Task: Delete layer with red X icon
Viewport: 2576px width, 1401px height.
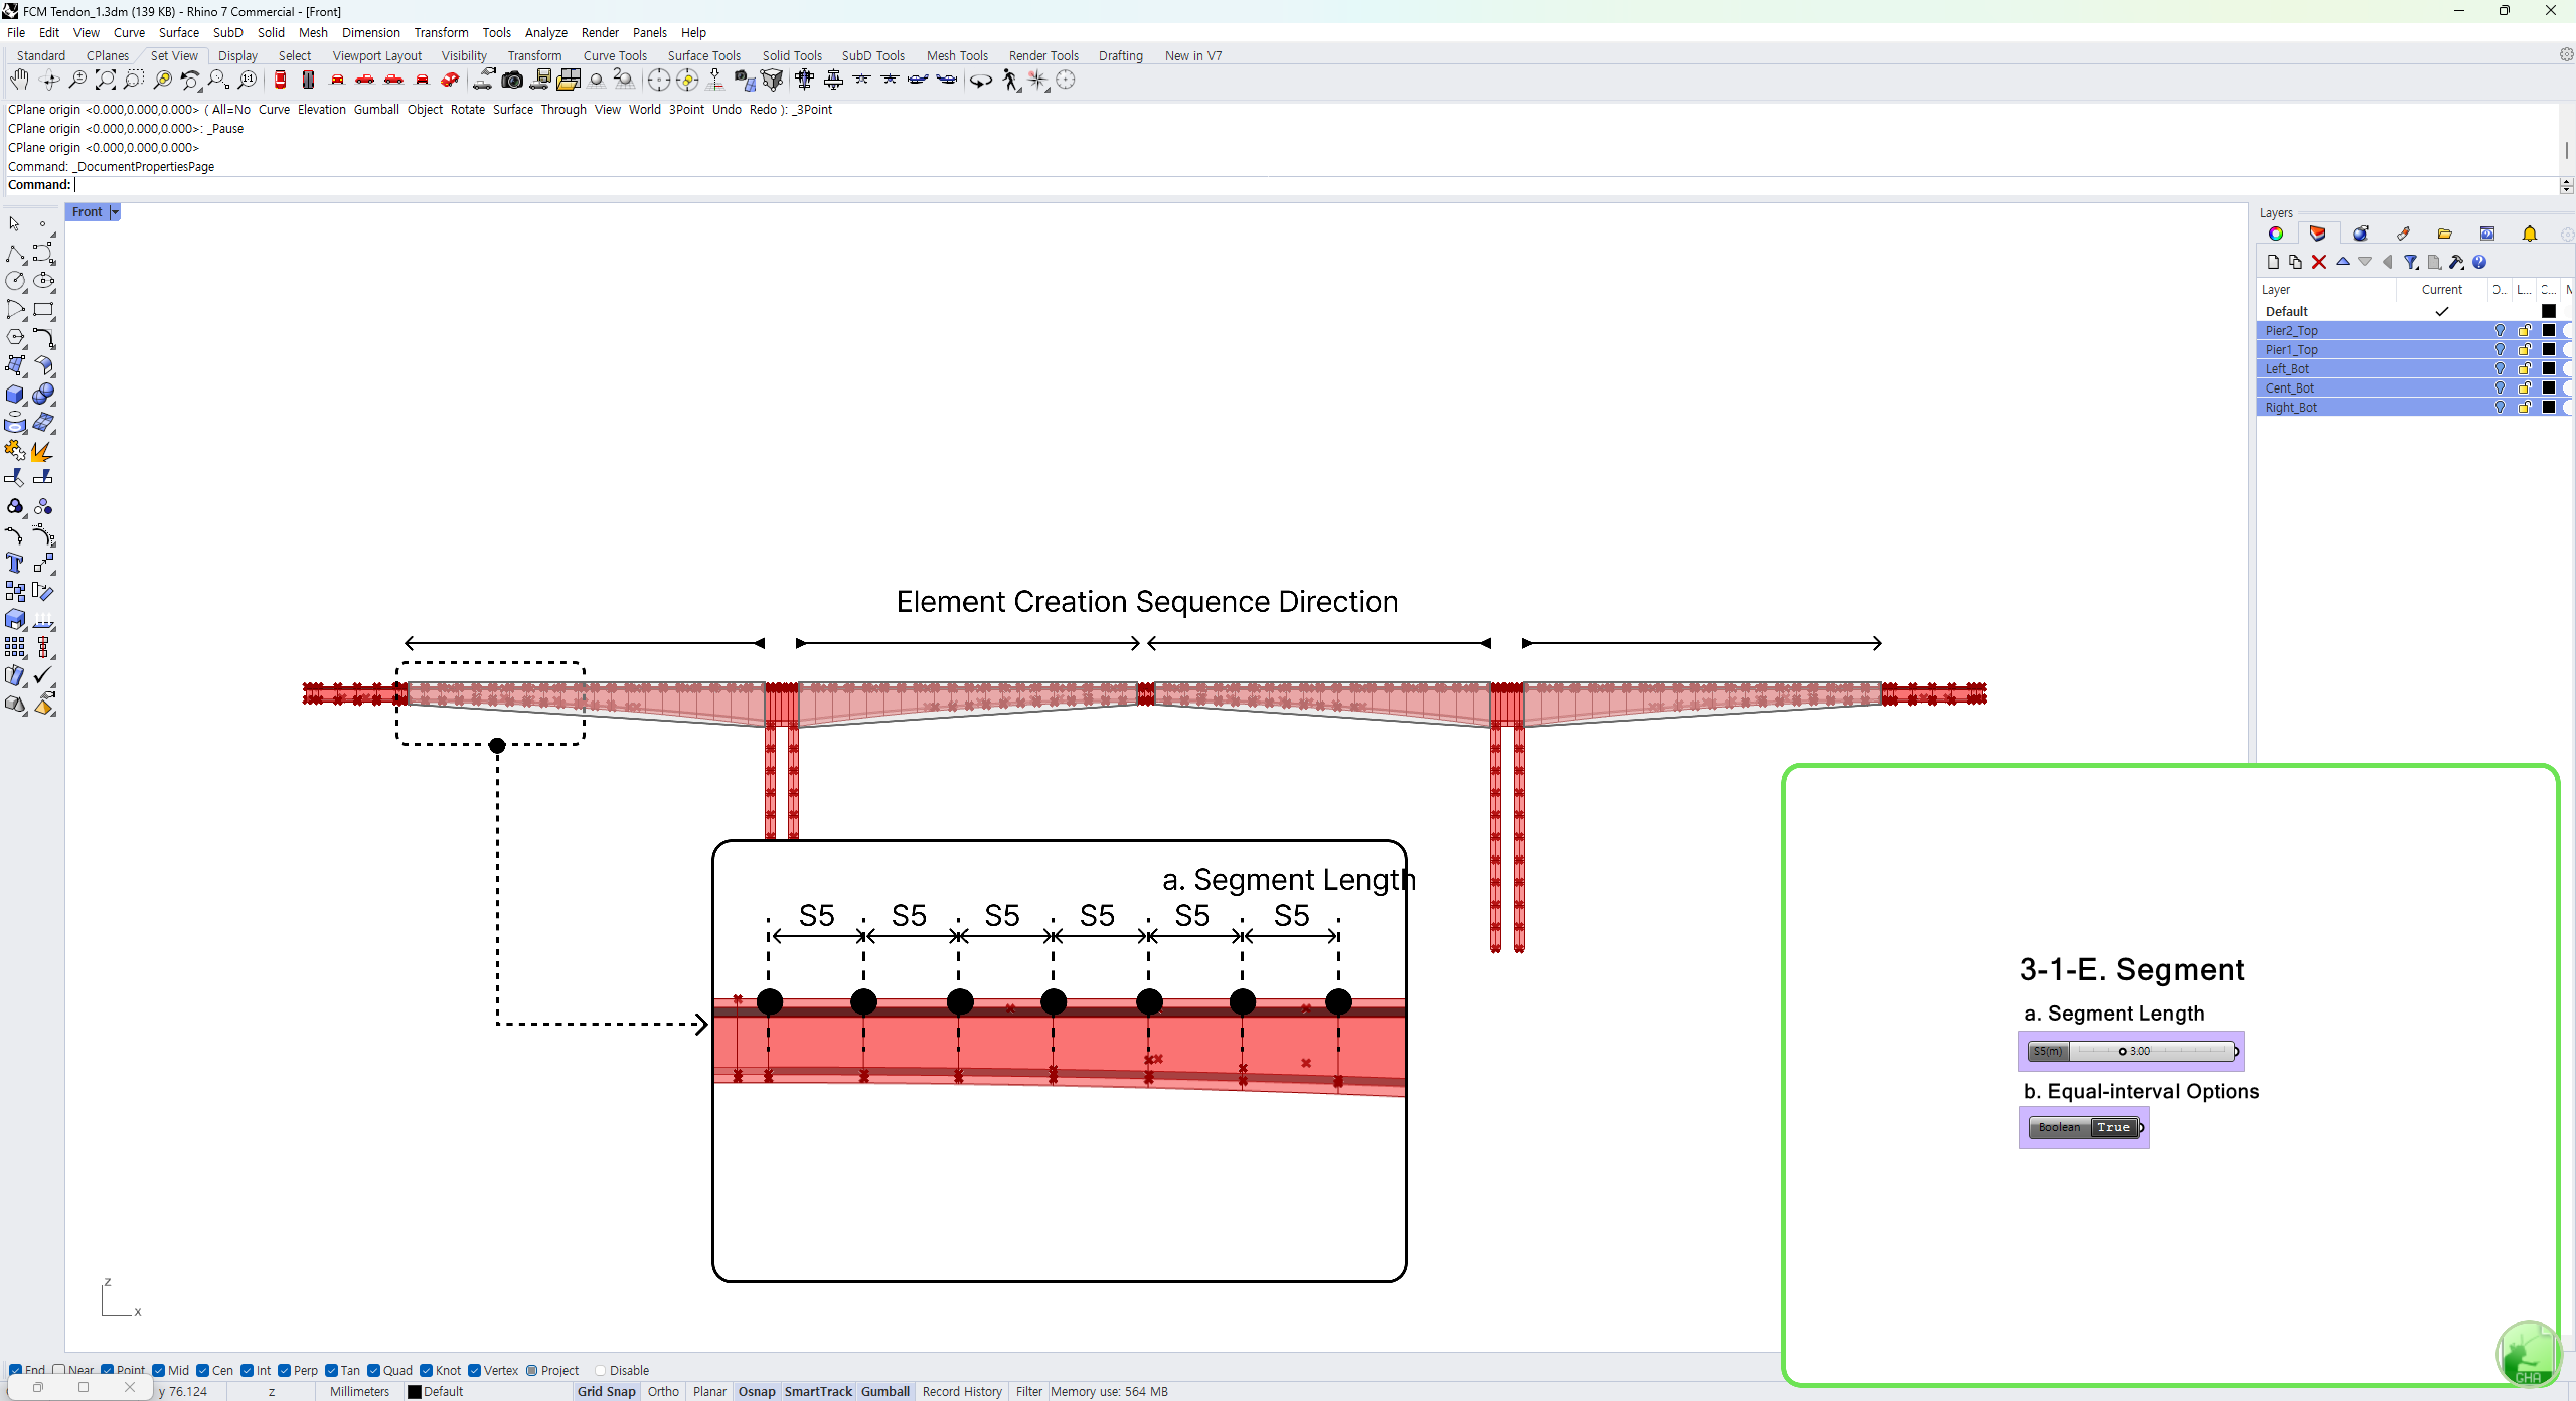Action: click(2319, 262)
